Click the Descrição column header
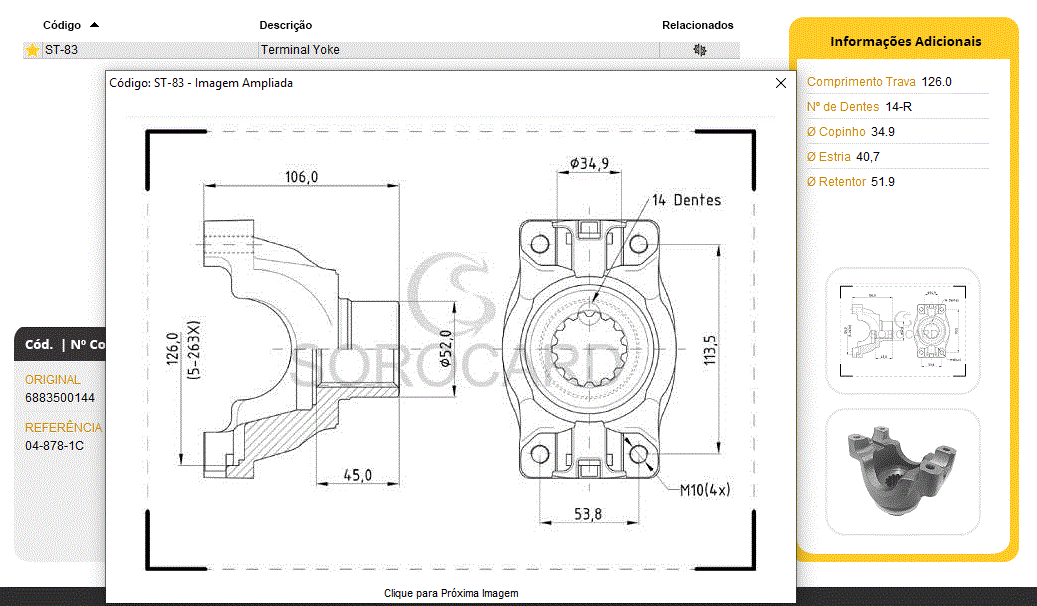This screenshot has height=606, width=1037. click(x=285, y=25)
